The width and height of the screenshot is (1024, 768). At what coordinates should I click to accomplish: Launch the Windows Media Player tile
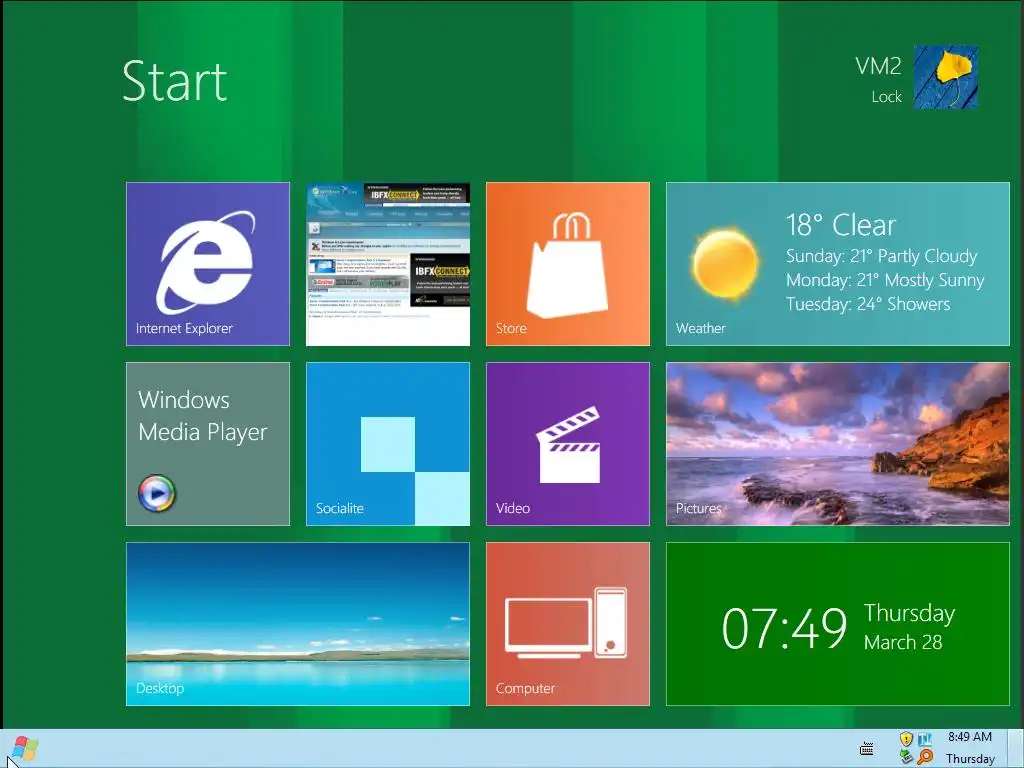pyautogui.click(x=208, y=444)
